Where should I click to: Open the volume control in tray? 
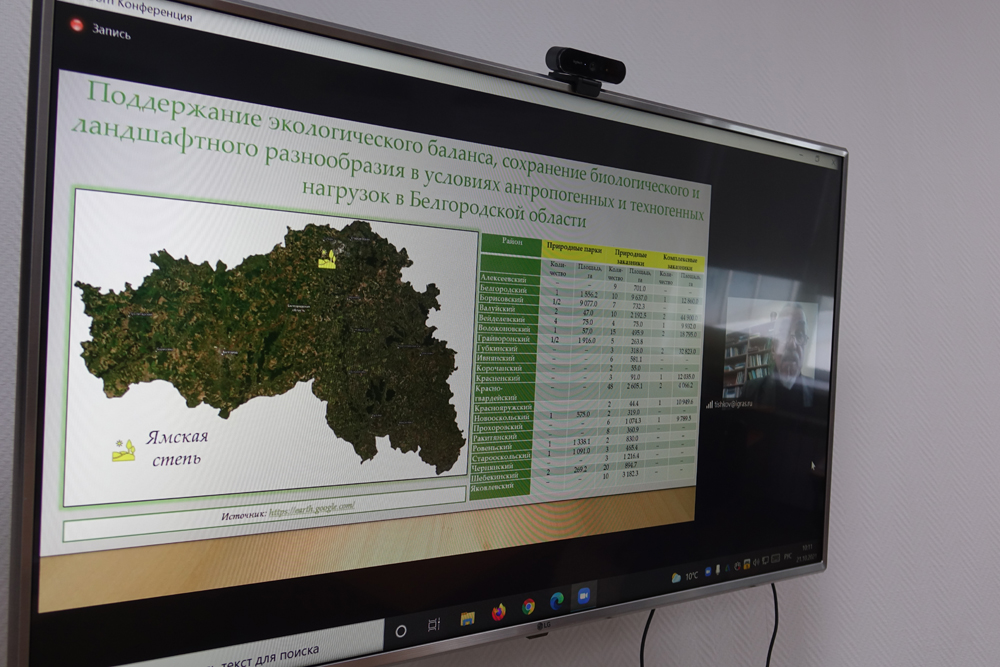click(x=756, y=562)
